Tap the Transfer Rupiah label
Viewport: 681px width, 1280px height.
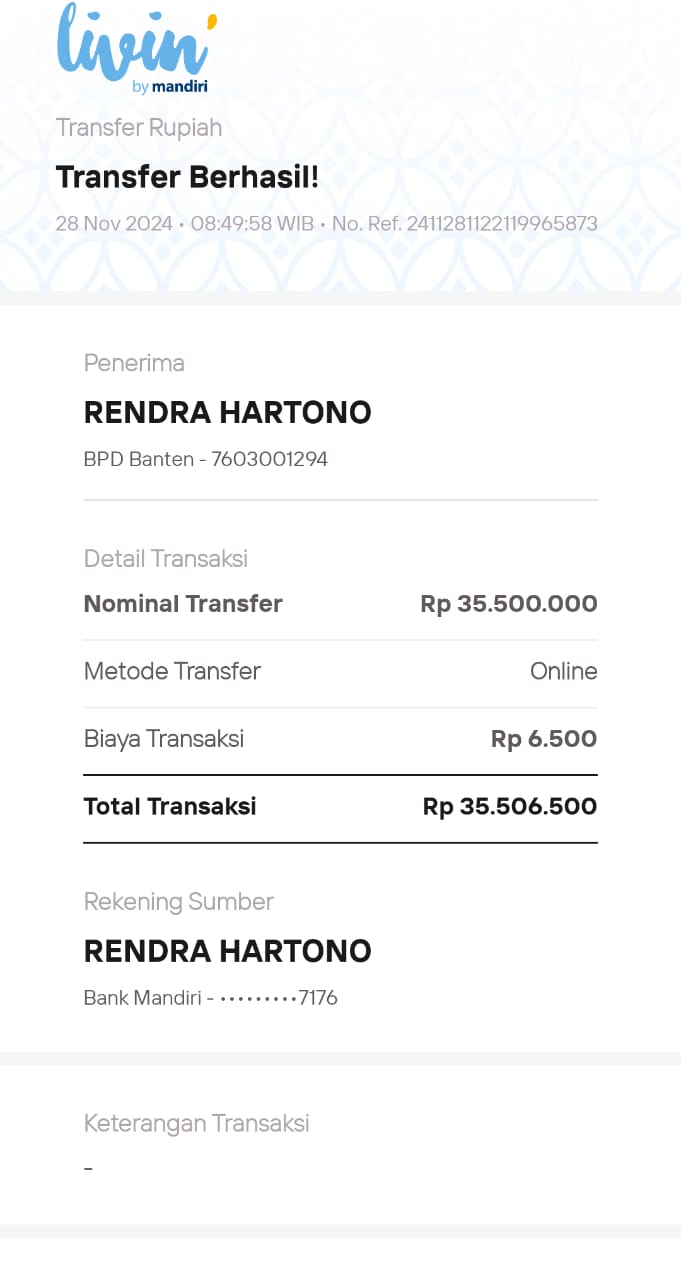point(139,128)
